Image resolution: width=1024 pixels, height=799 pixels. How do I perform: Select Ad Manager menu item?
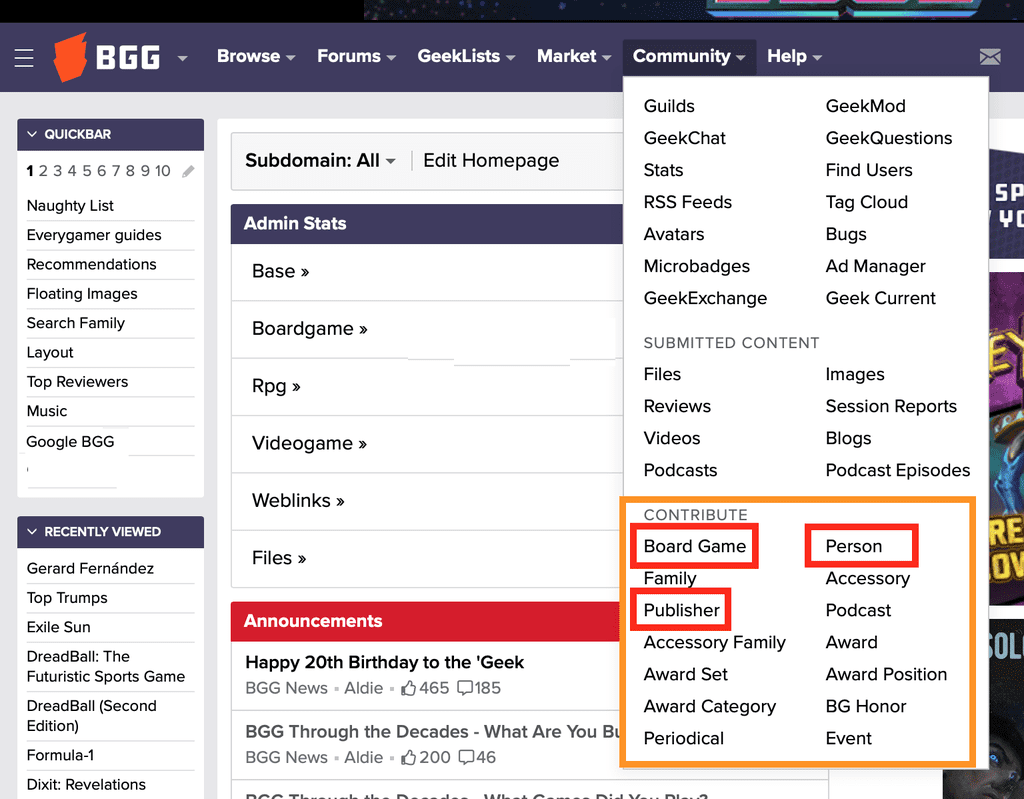875,266
